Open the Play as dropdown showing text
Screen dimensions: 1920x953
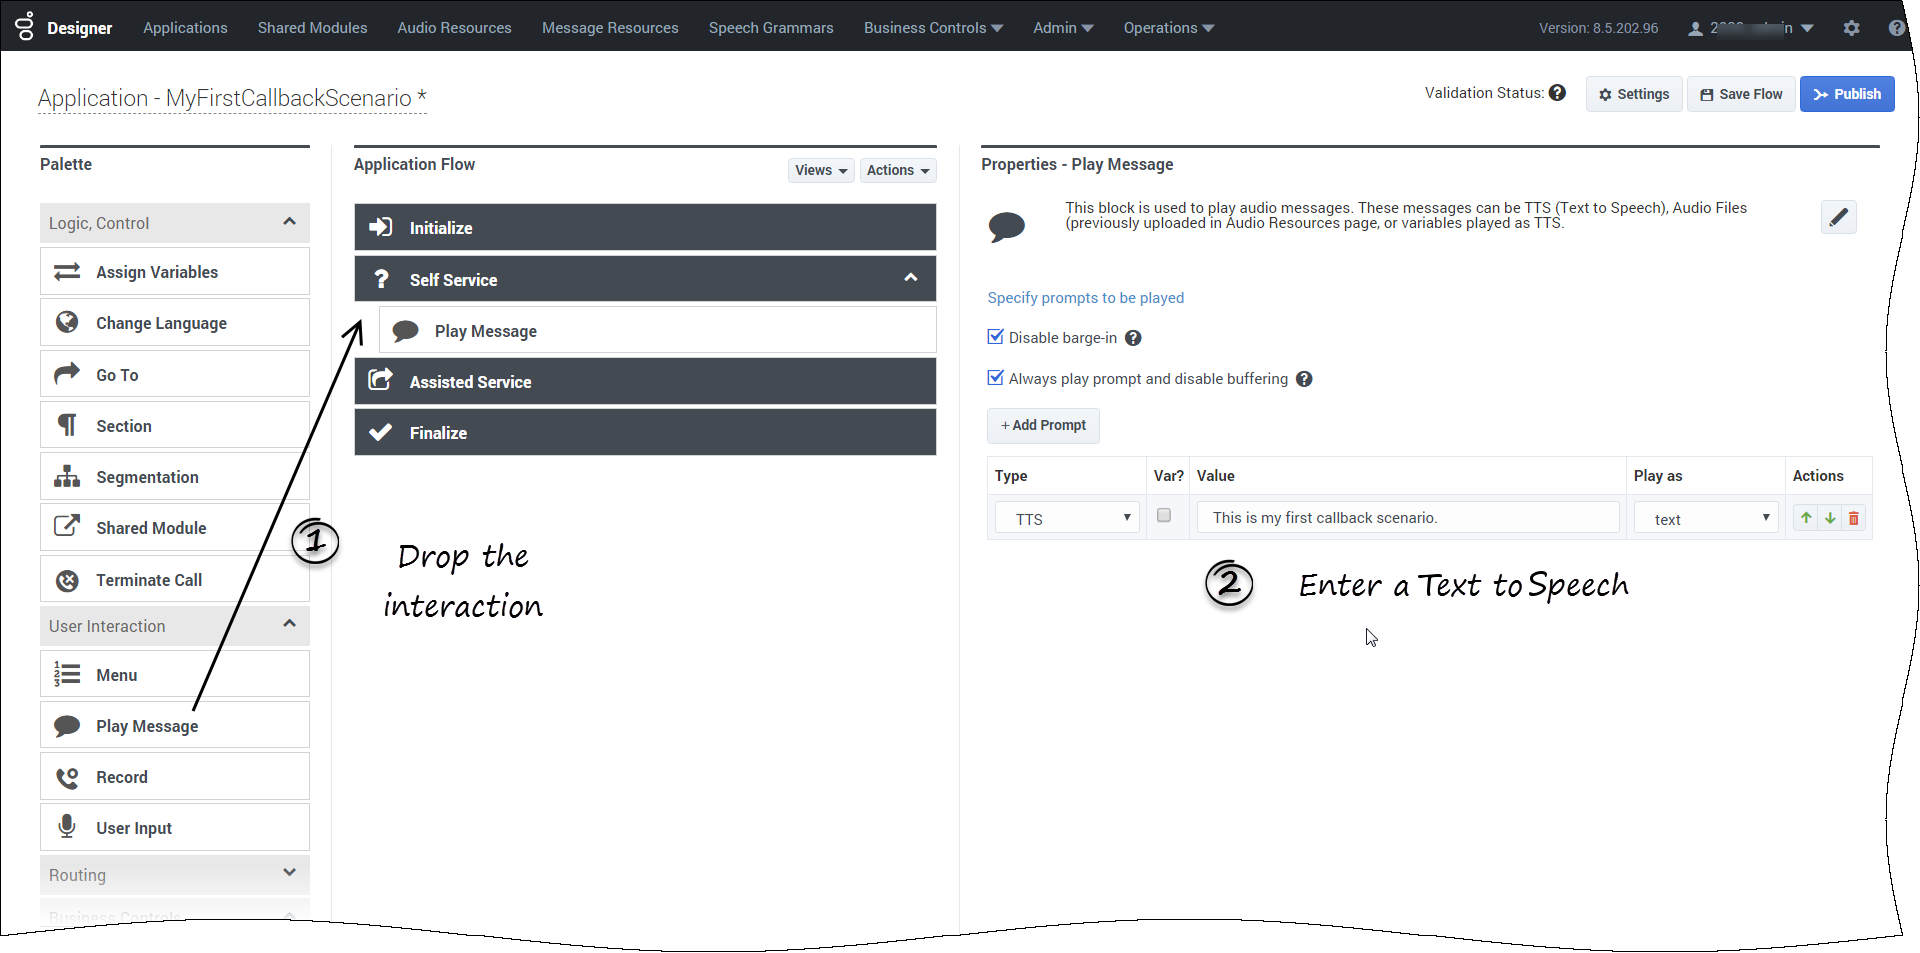coord(1706,518)
